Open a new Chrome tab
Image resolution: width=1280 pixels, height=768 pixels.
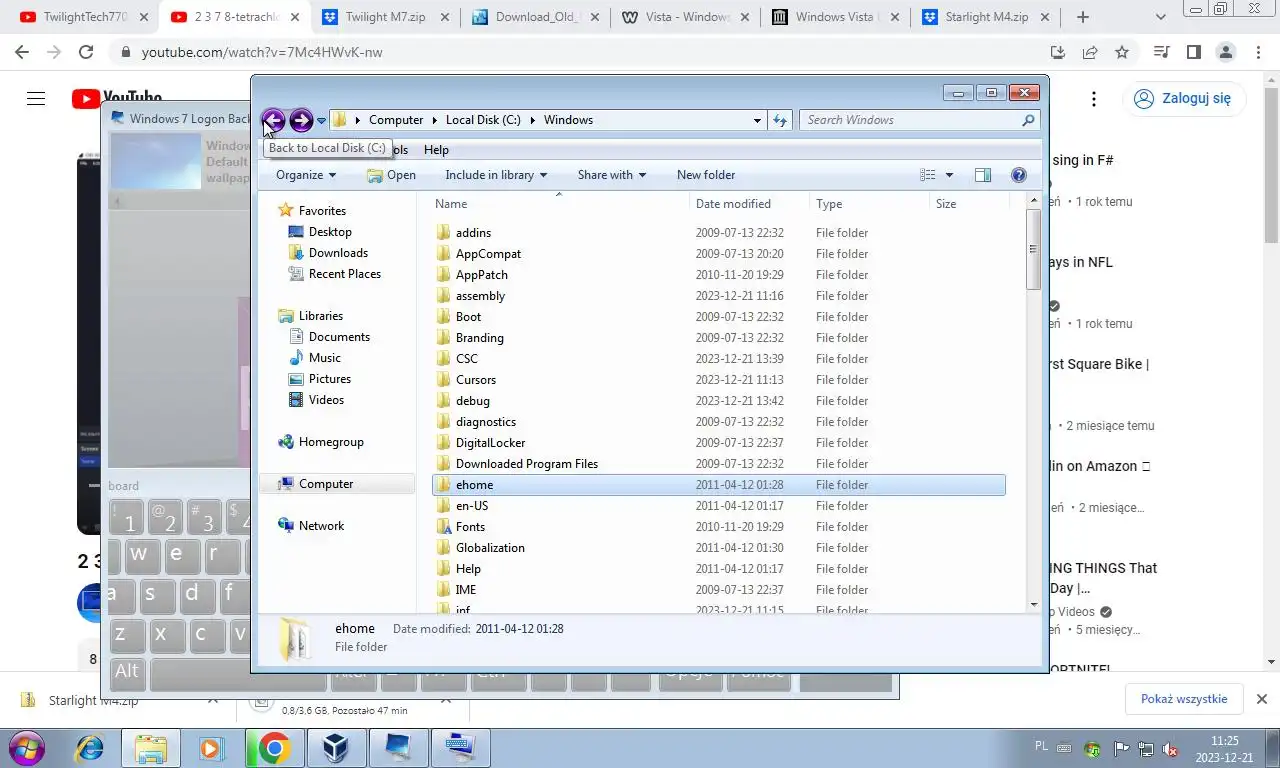pyautogui.click(x=1082, y=17)
